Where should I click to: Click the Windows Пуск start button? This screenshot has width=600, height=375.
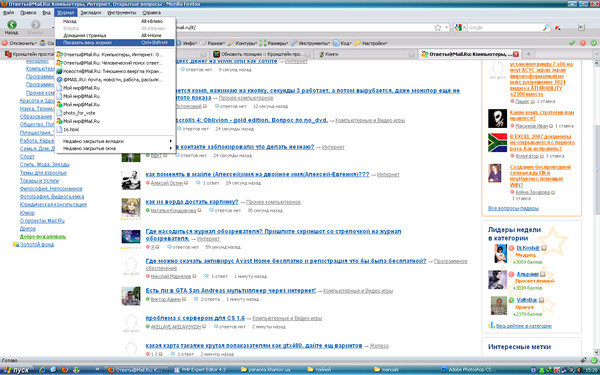17,370
